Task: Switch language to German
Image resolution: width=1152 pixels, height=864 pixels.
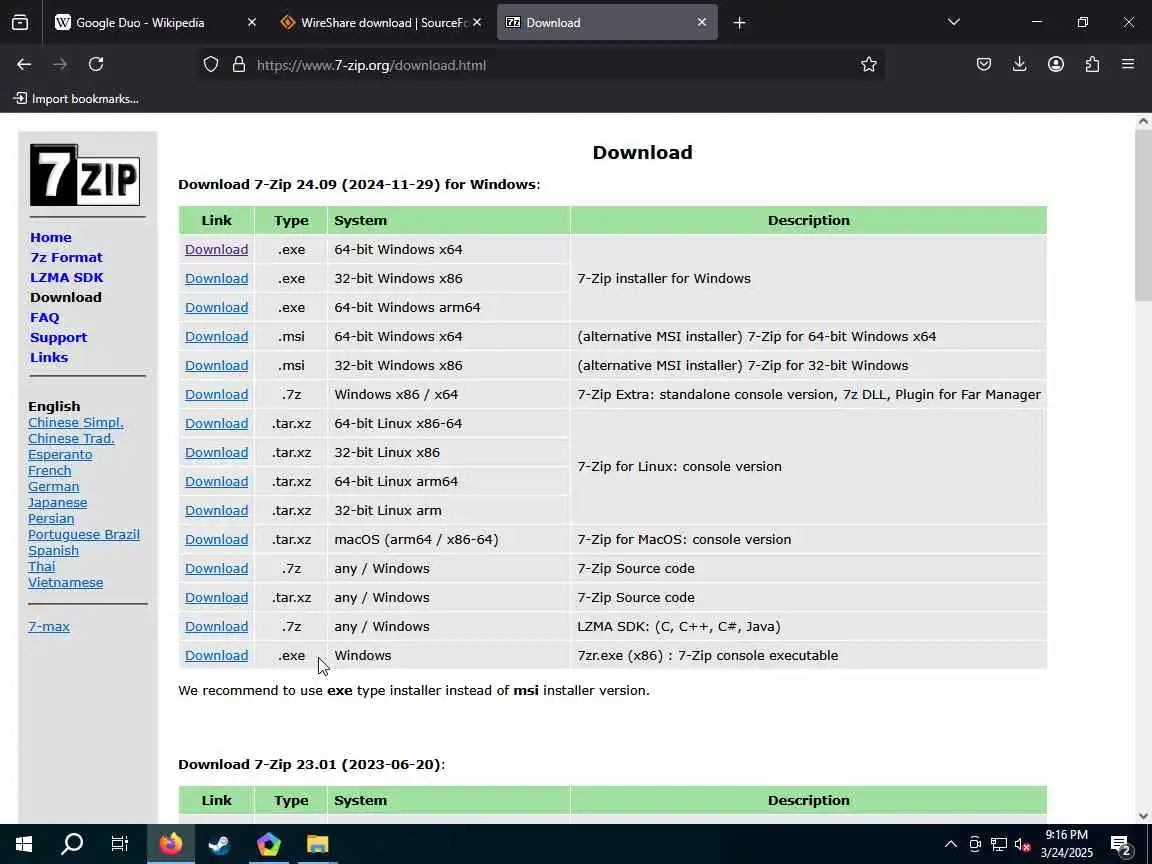Action: coord(54,486)
